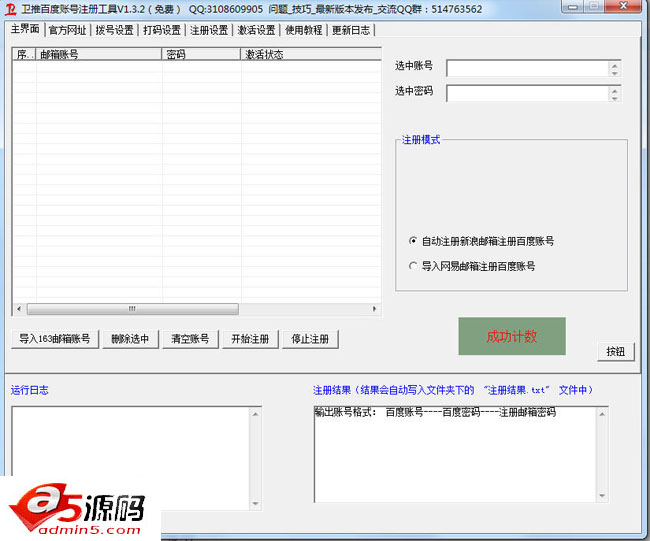Open the 拨号设置 tab
Viewport: 650px width, 541px height.
pyautogui.click(x=114, y=30)
